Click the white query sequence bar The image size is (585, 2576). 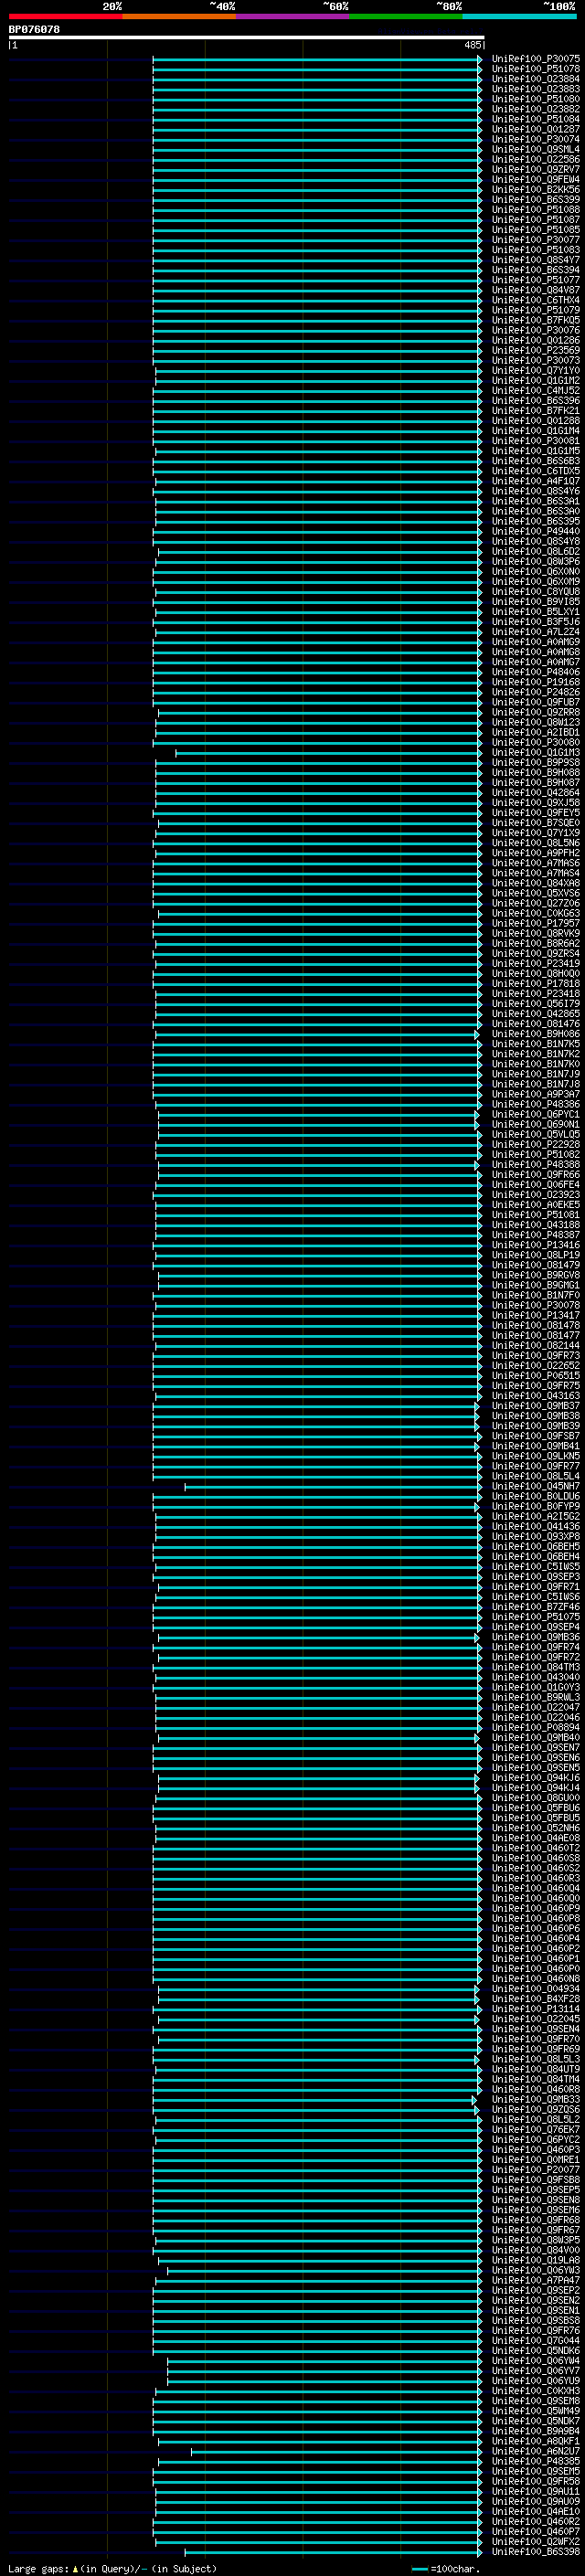point(247,38)
